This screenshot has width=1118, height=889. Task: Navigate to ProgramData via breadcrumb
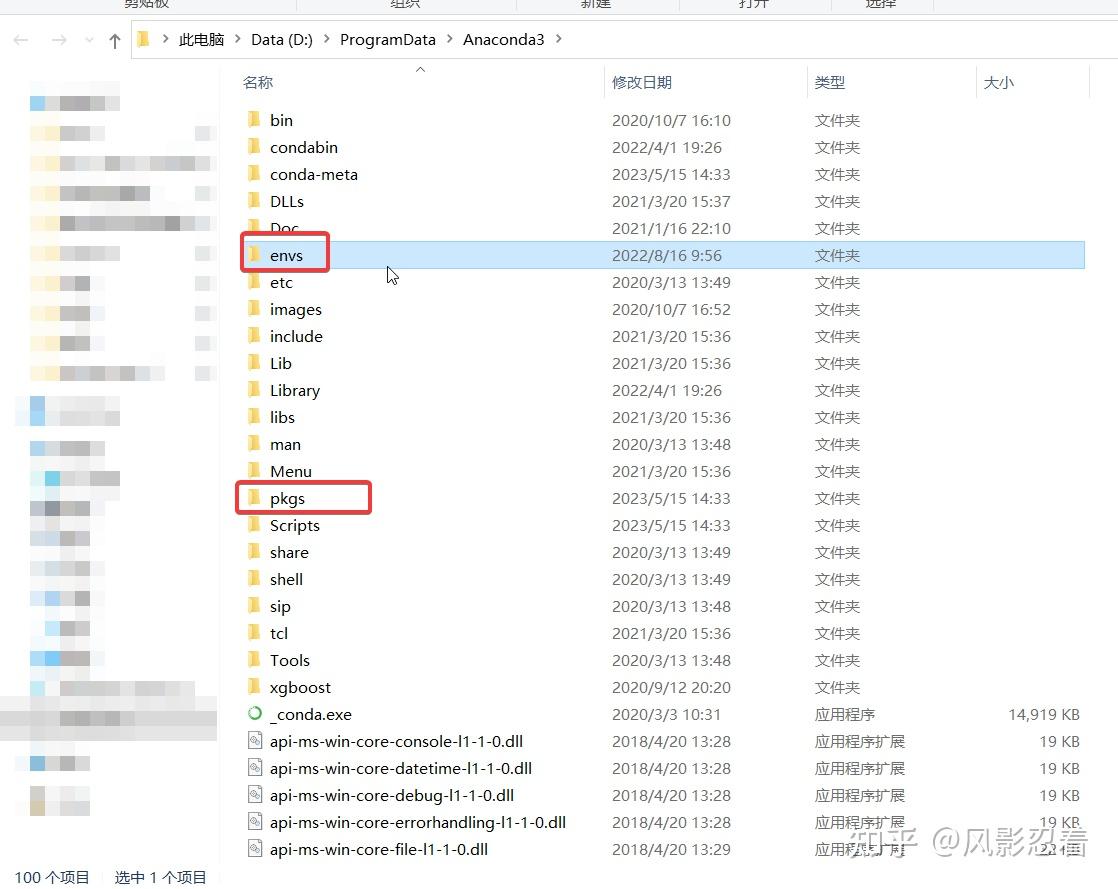pyautogui.click(x=388, y=39)
